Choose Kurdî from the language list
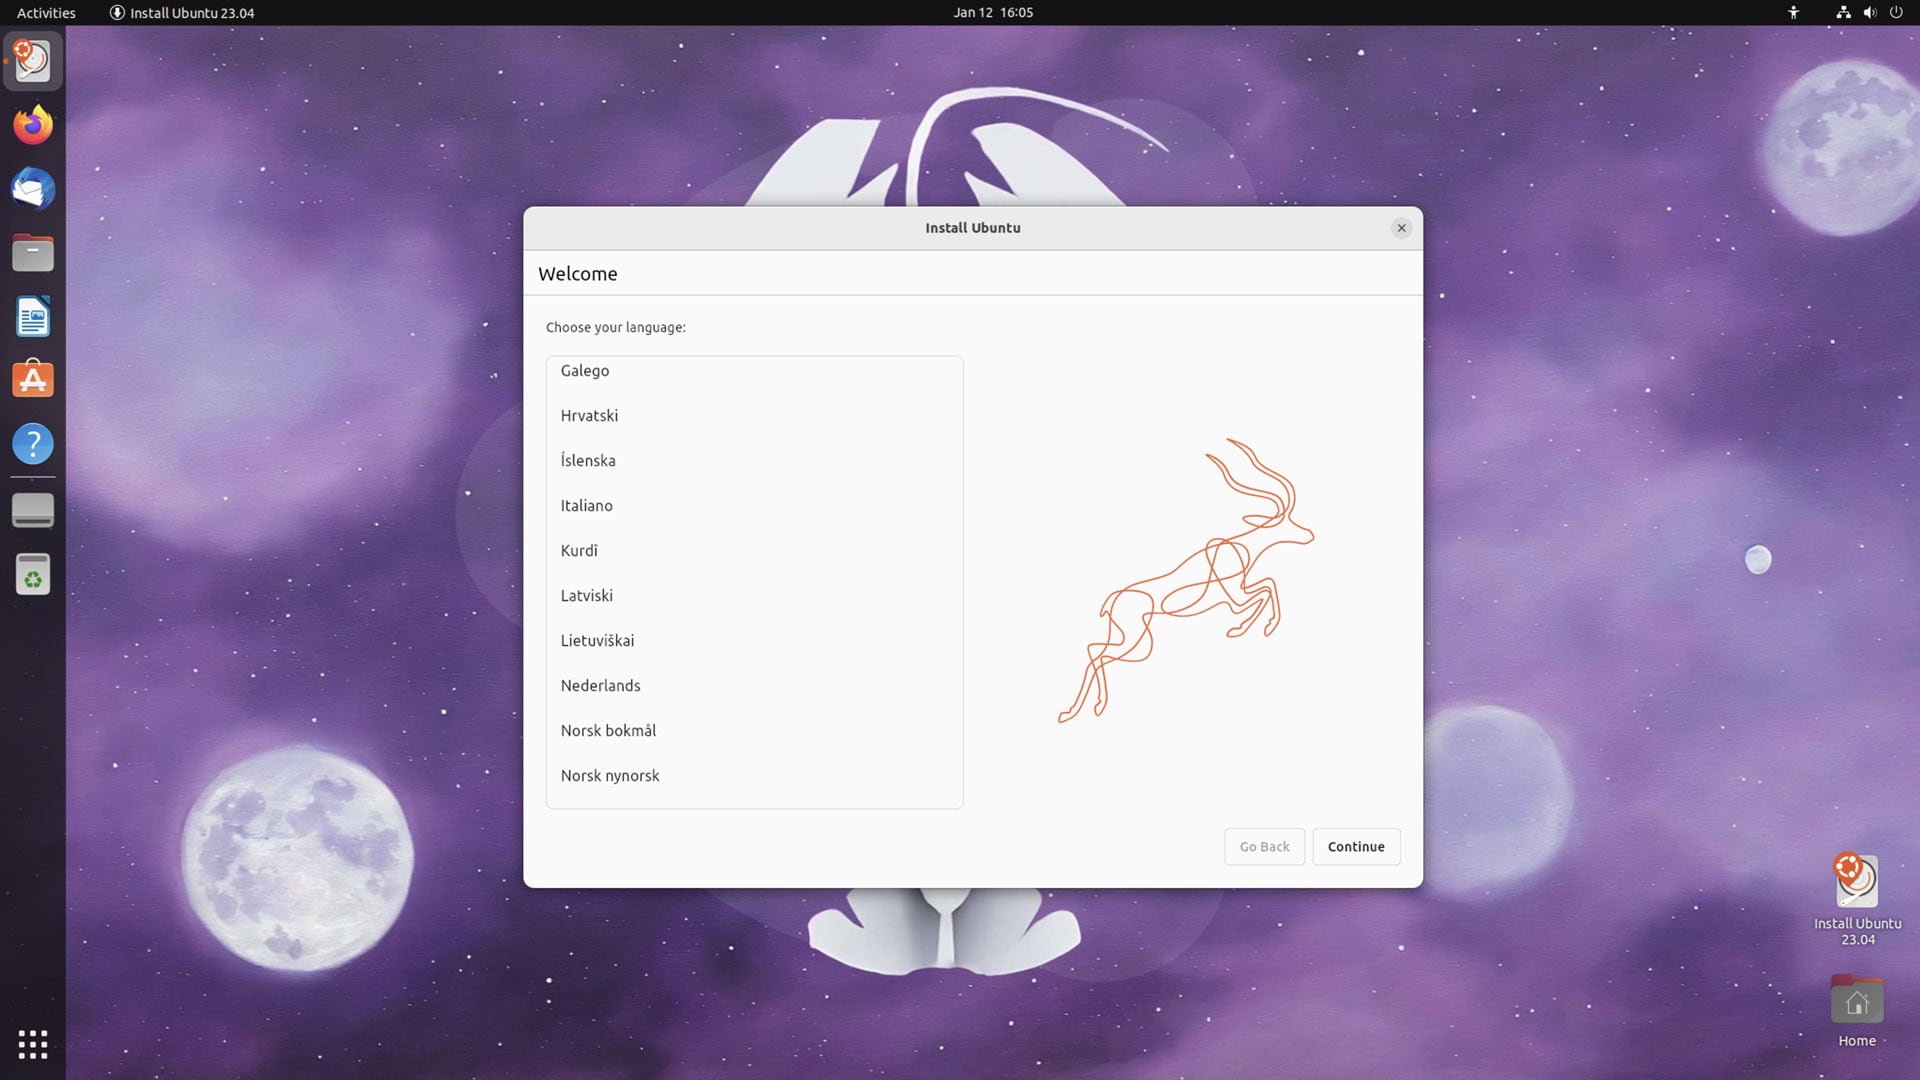The width and height of the screenshot is (1920, 1080). 755,551
